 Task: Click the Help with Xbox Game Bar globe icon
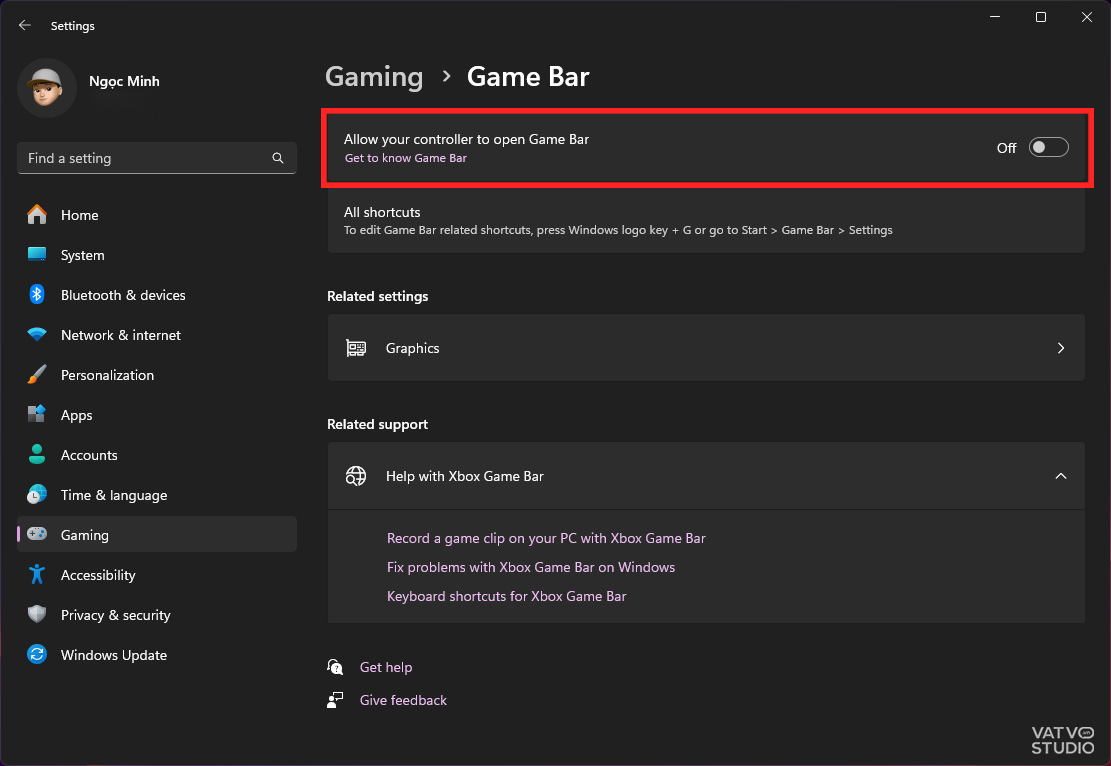(356, 476)
